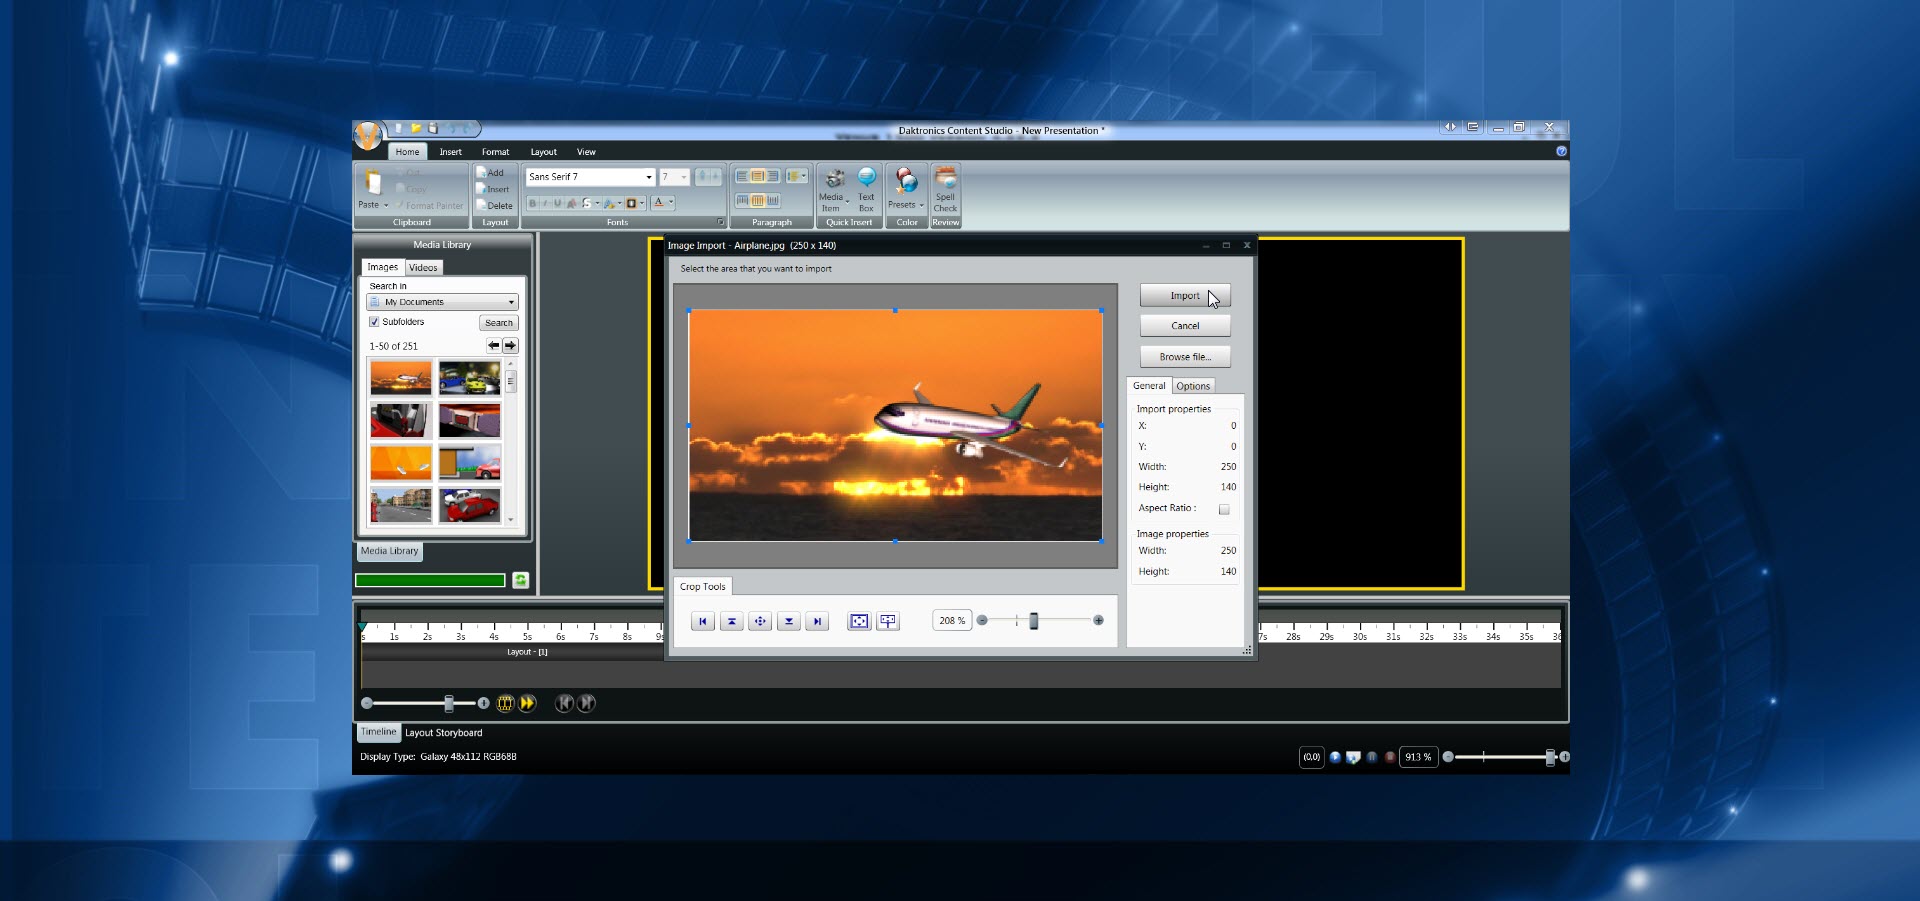Open the Insert ribbon tab
The width and height of the screenshot is (1920, 901).
click(x=450, y=151)
